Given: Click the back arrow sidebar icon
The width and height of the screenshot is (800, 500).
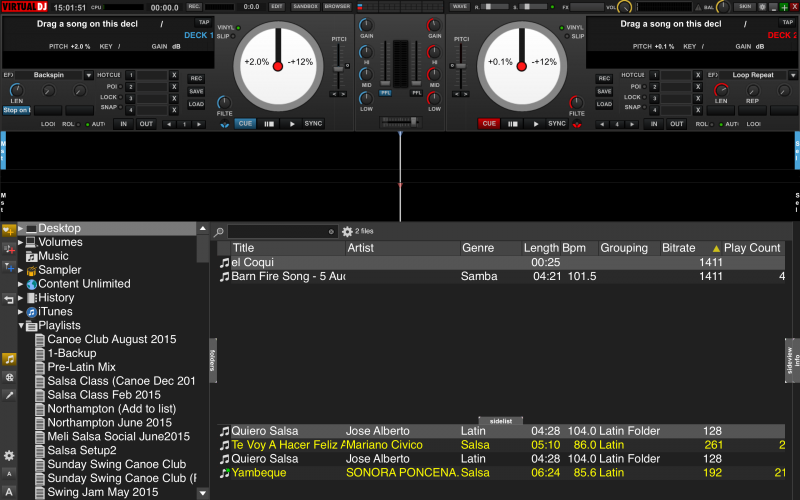Looking at the screenshot, I should coord(9,299).
